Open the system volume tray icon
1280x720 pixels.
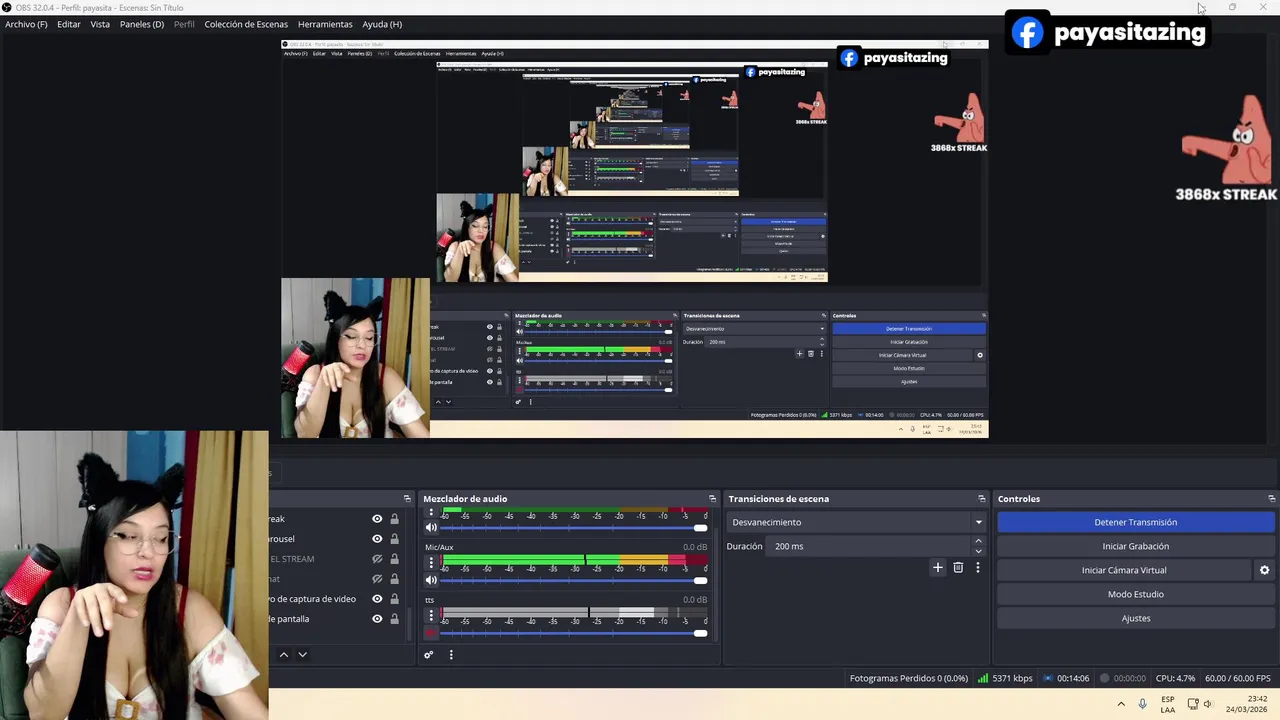click(x=1207, y=704)
